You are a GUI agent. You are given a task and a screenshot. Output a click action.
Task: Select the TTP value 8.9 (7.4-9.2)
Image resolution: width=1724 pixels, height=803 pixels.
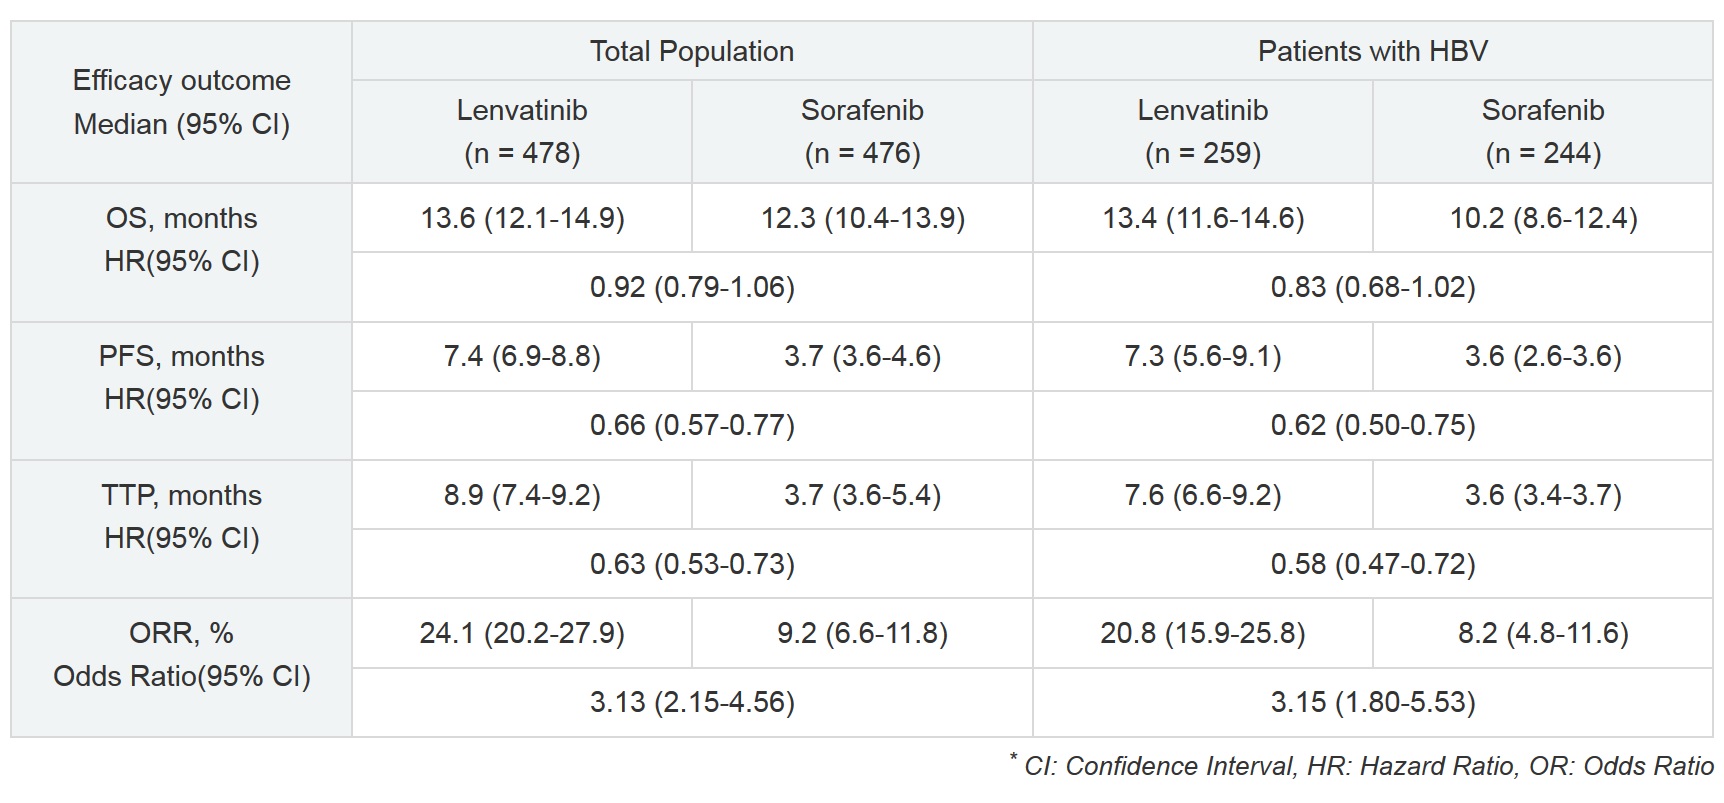tap(522, 495)
